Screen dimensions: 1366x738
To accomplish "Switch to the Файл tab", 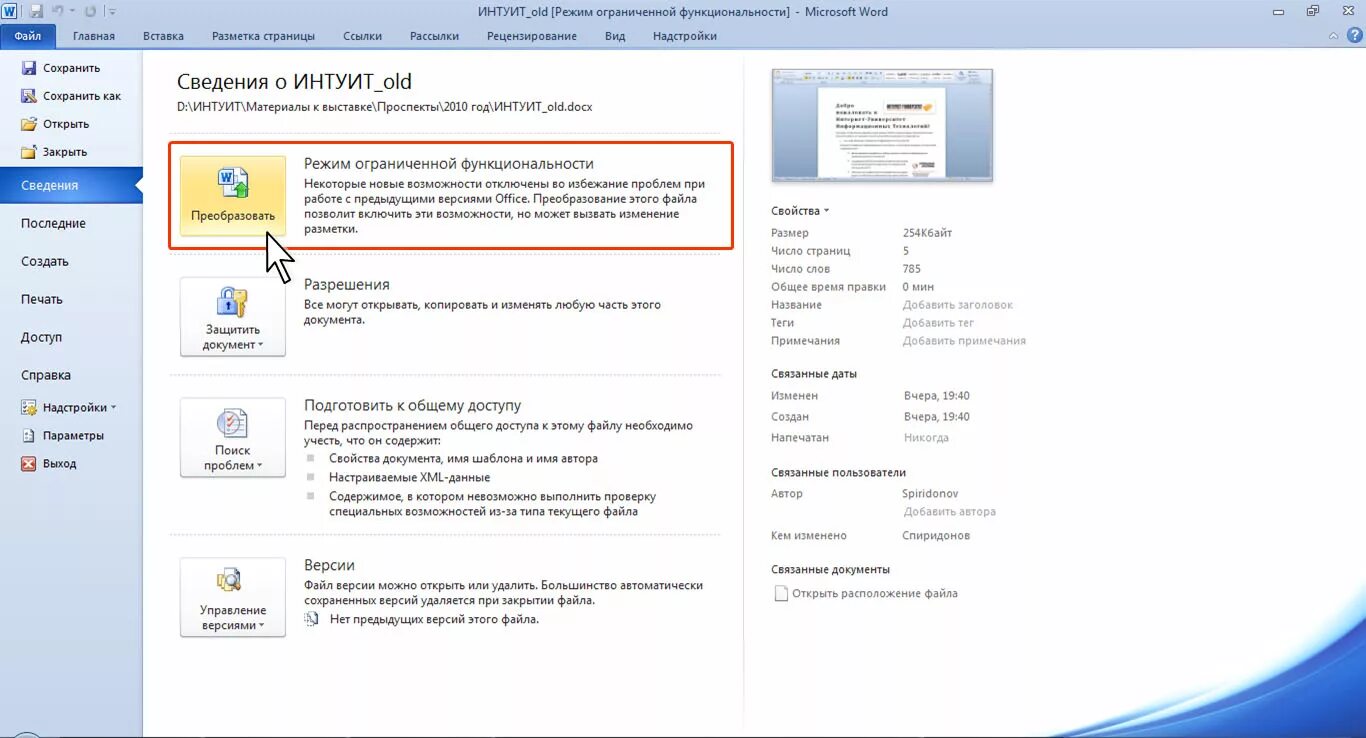I will pos(28,36).
